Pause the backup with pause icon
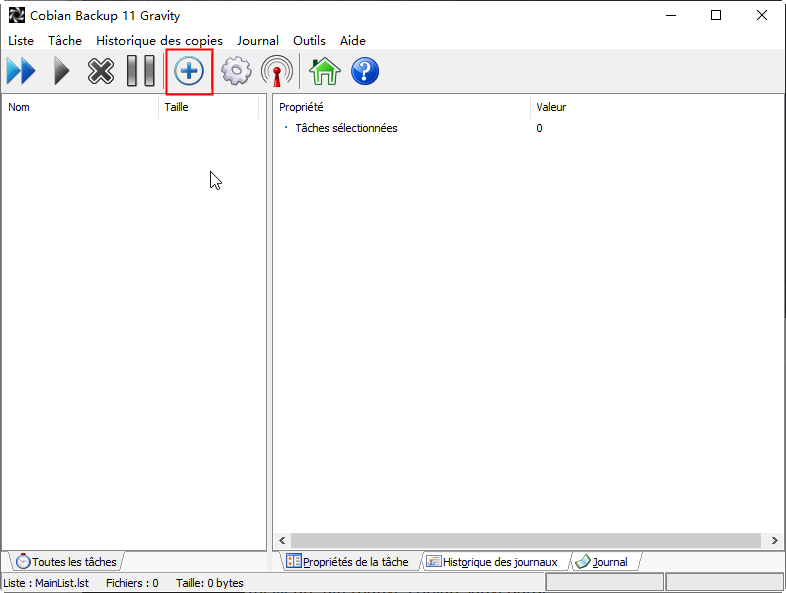This screenshot has height=593, width=786. click(x=140, y=71)
